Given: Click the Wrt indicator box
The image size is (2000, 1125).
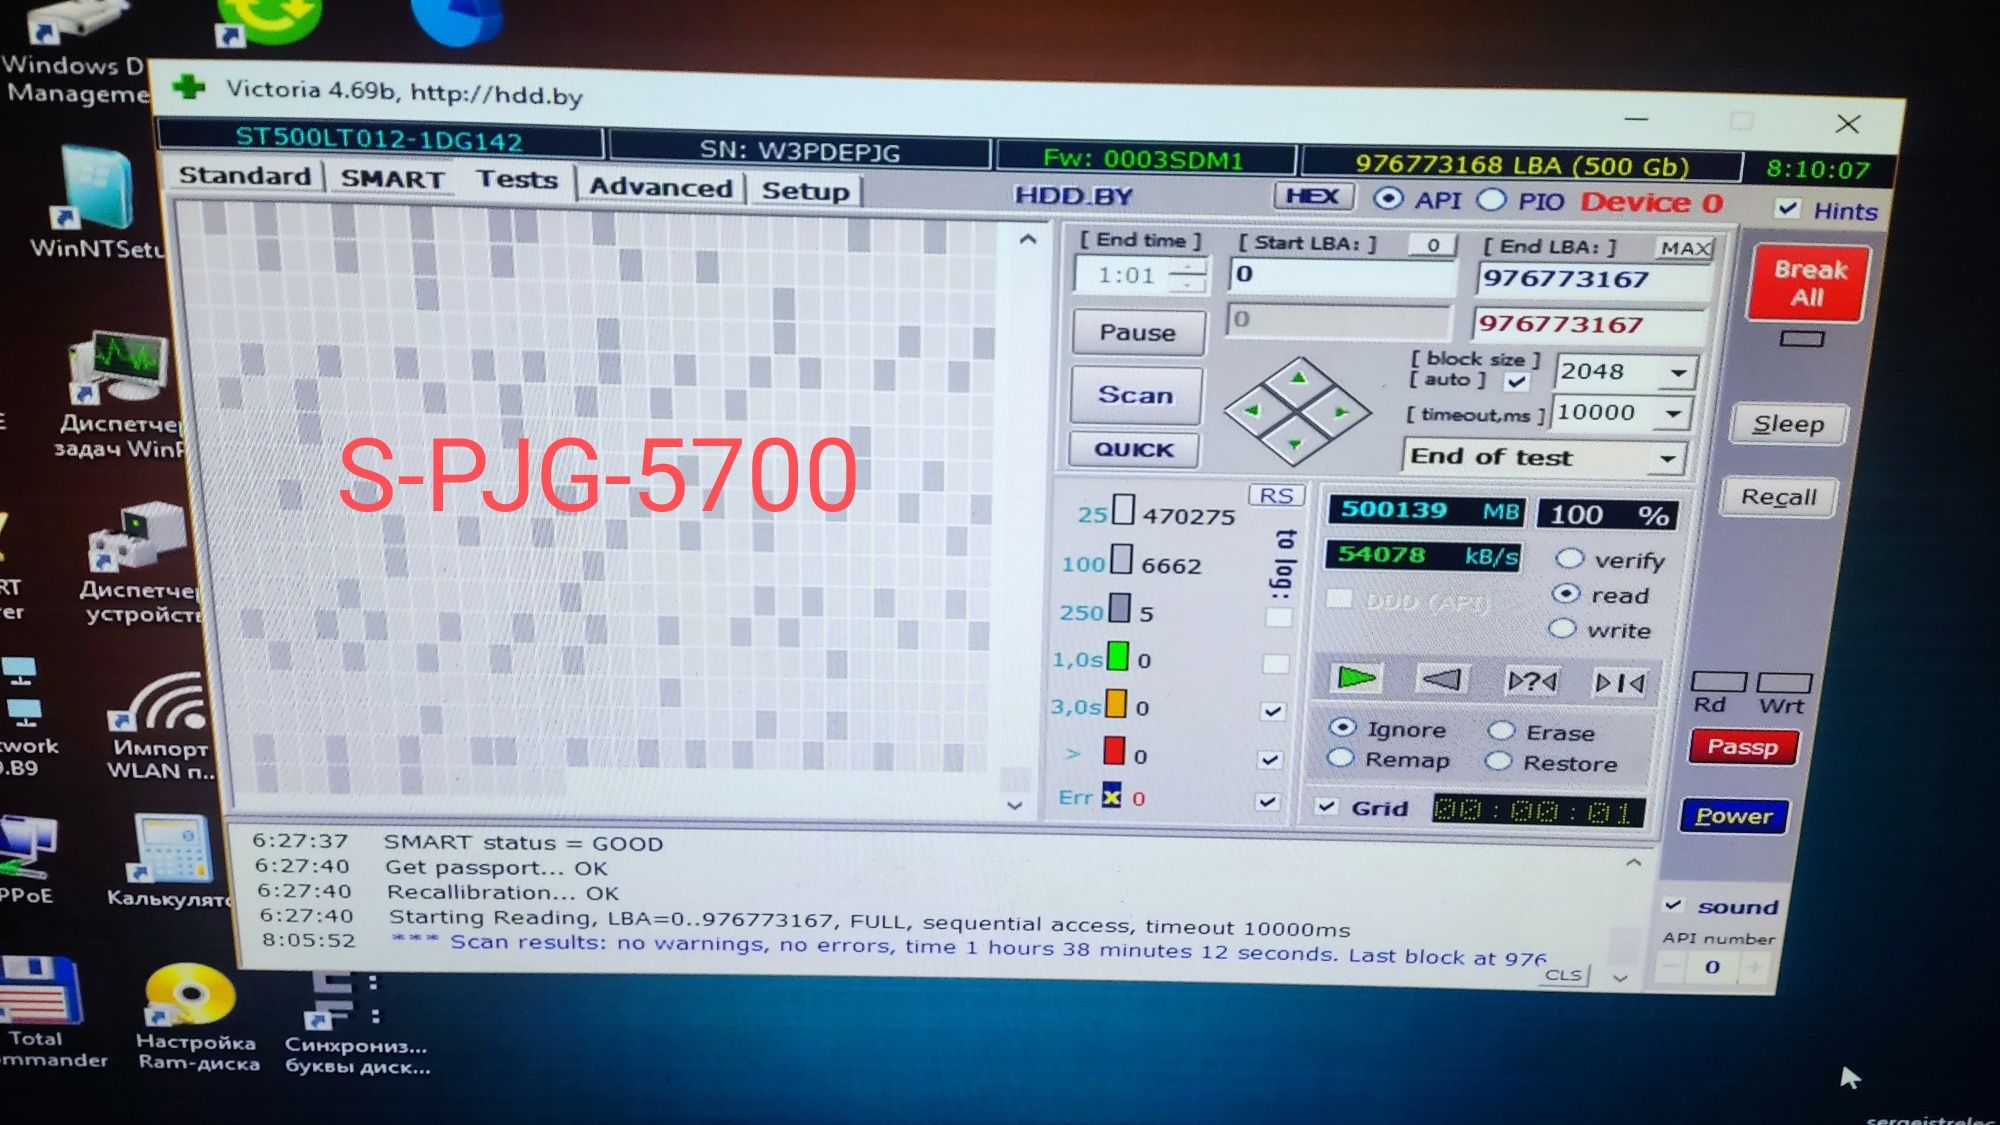Looking at the screenshot, I should click(x=1784, y=683).
